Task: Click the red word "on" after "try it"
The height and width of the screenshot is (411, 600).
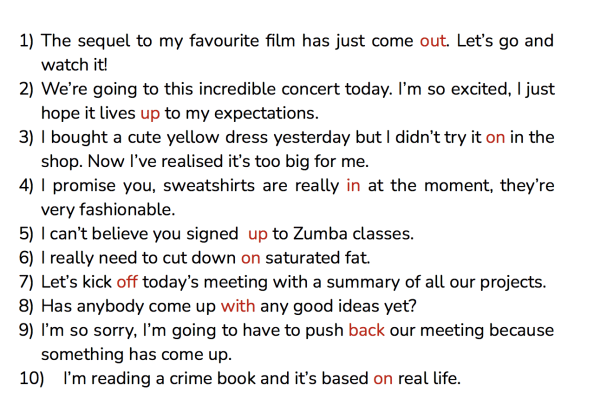Action: click(x=495, y=138)
